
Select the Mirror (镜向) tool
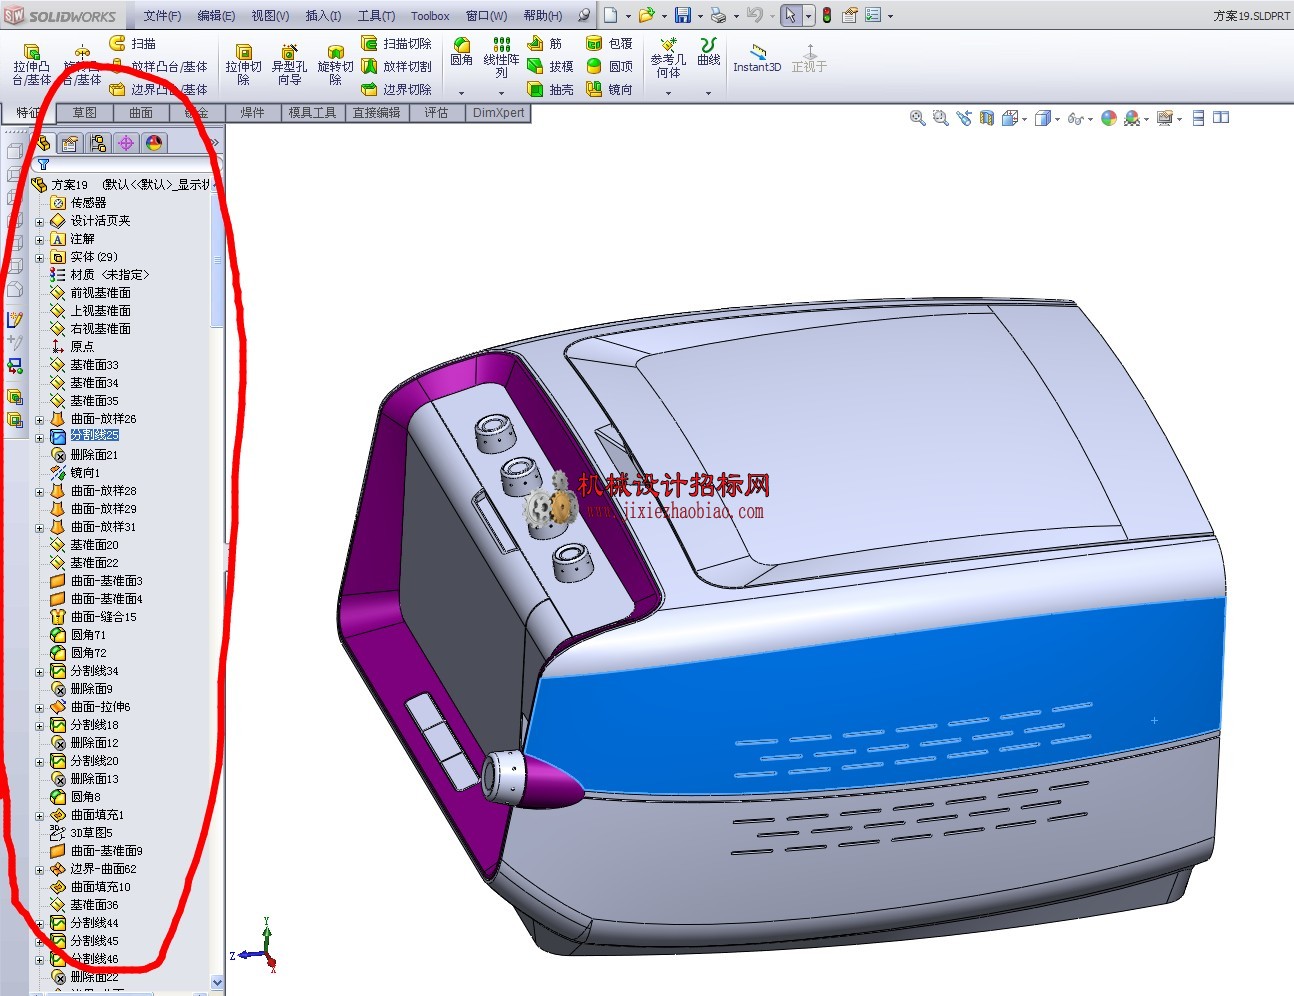click(609, 89)
